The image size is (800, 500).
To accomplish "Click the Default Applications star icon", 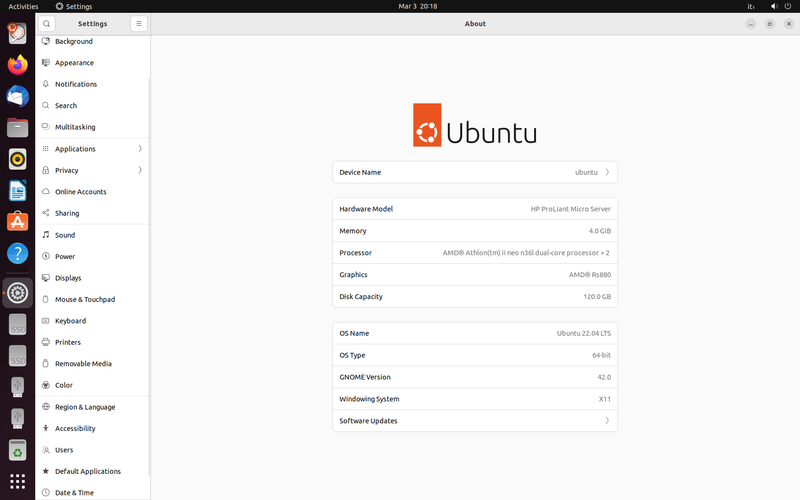I will [46, 471].
